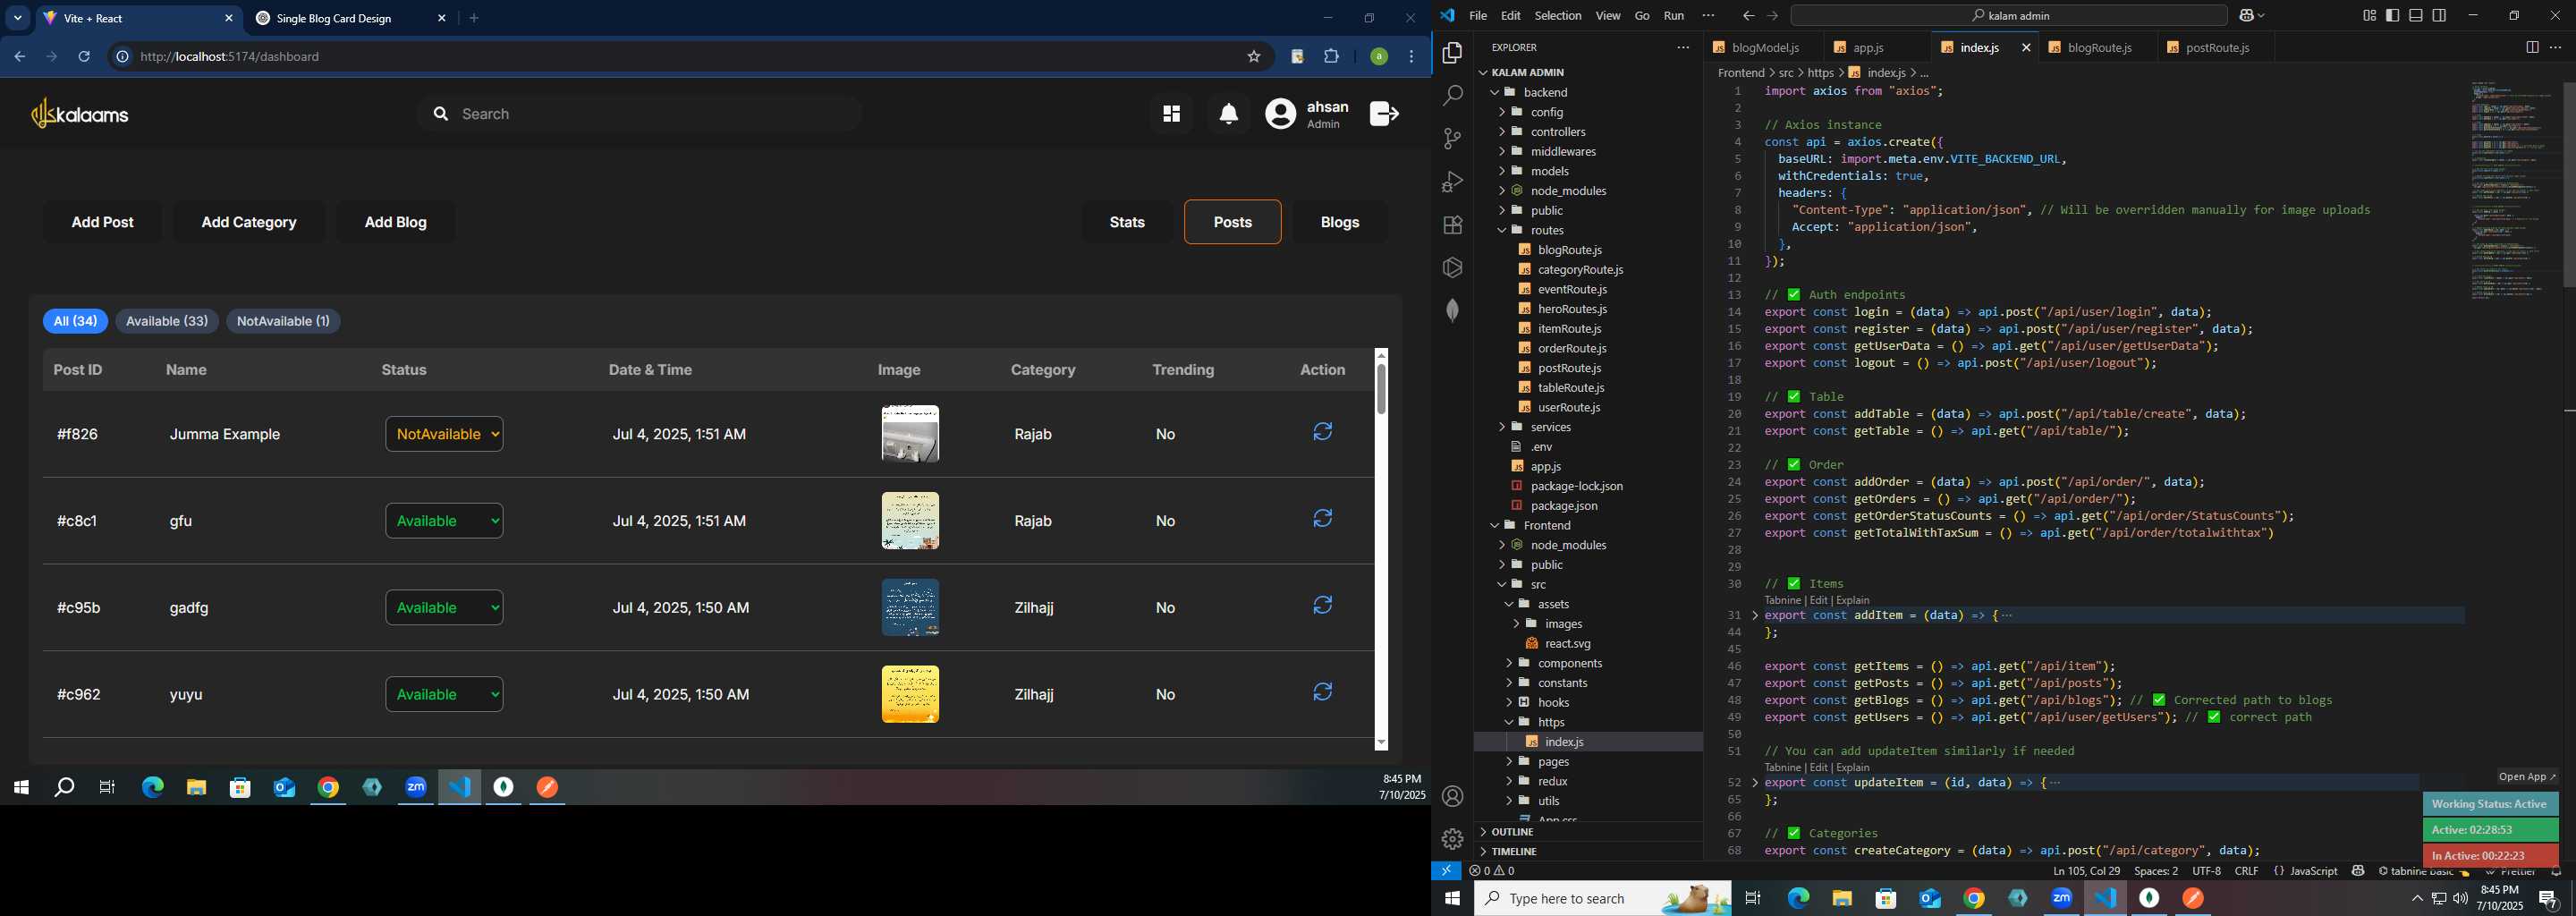The height and width of the screenshot is (916, 2576).
Task: Select the NotAvailable (1) filter pill
Action: 283,321
